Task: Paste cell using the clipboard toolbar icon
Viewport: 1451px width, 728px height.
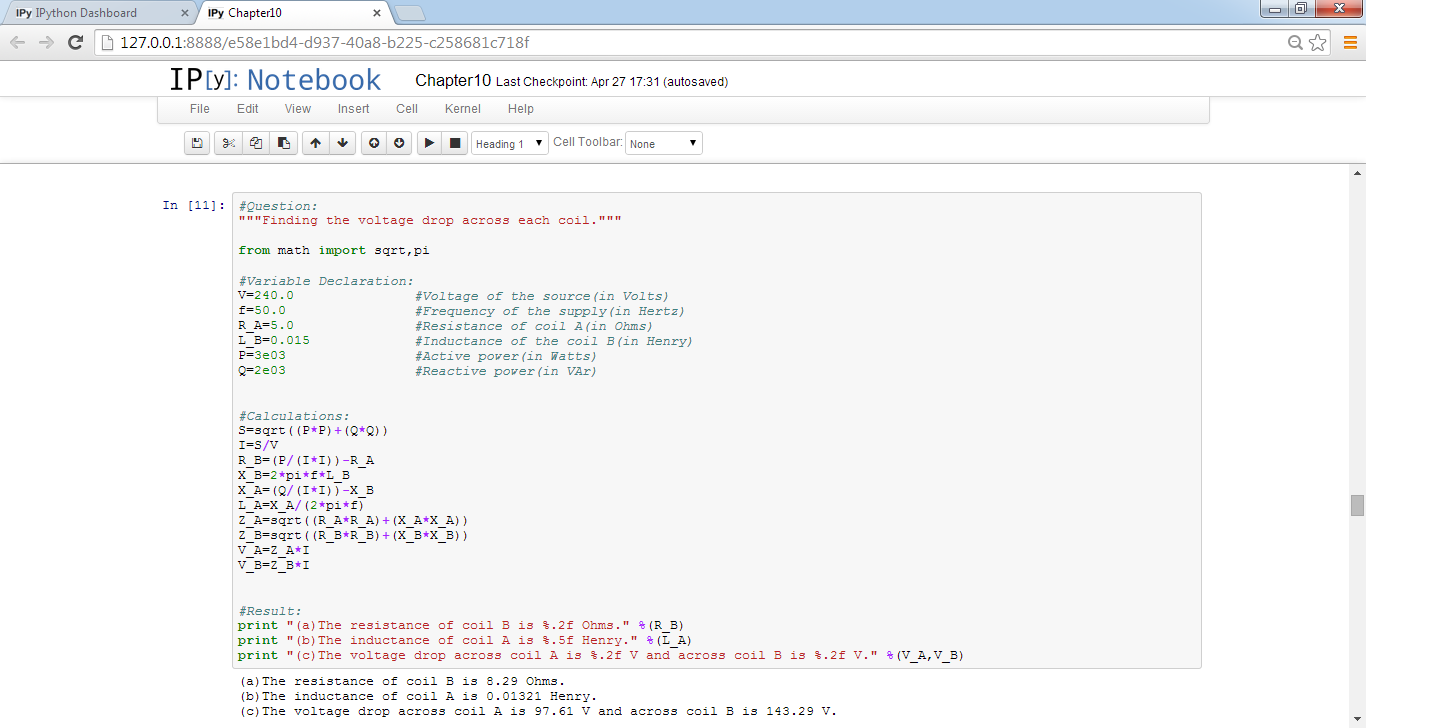Action: click(284, 143)
